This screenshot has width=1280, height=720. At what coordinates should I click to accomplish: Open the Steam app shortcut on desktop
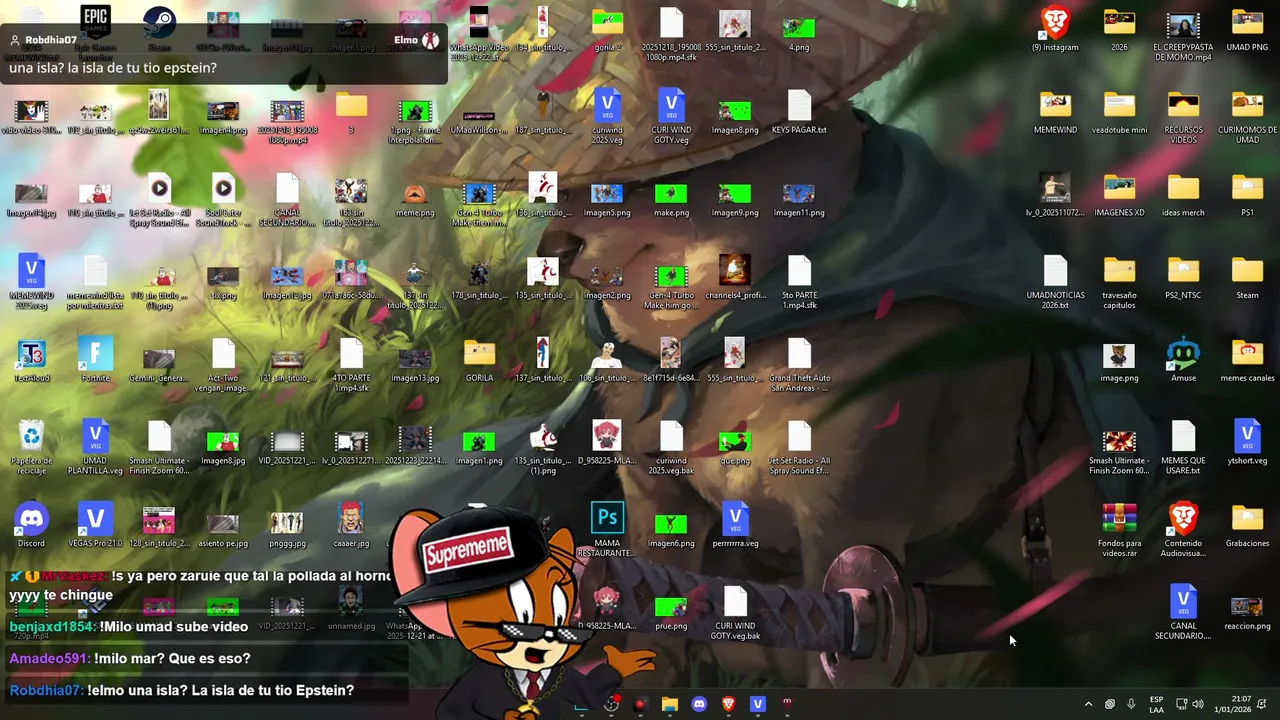159,24
